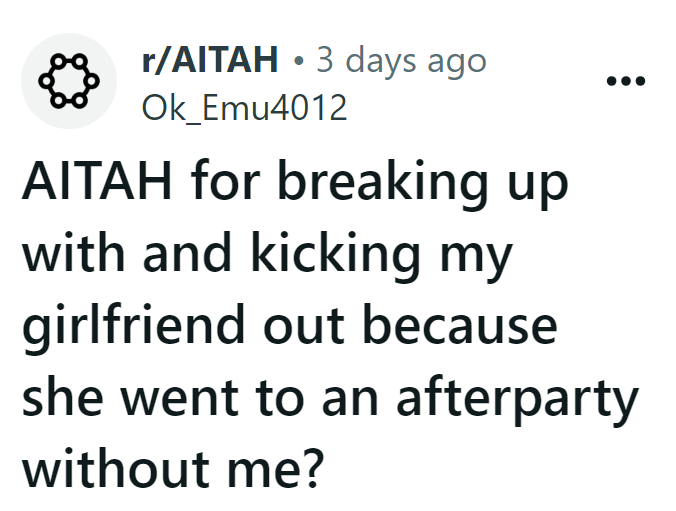The width and height of the screenshot is (676, 511).
Task: View the Ok_Emu4012 user profile
Action: tap(245, 105)
